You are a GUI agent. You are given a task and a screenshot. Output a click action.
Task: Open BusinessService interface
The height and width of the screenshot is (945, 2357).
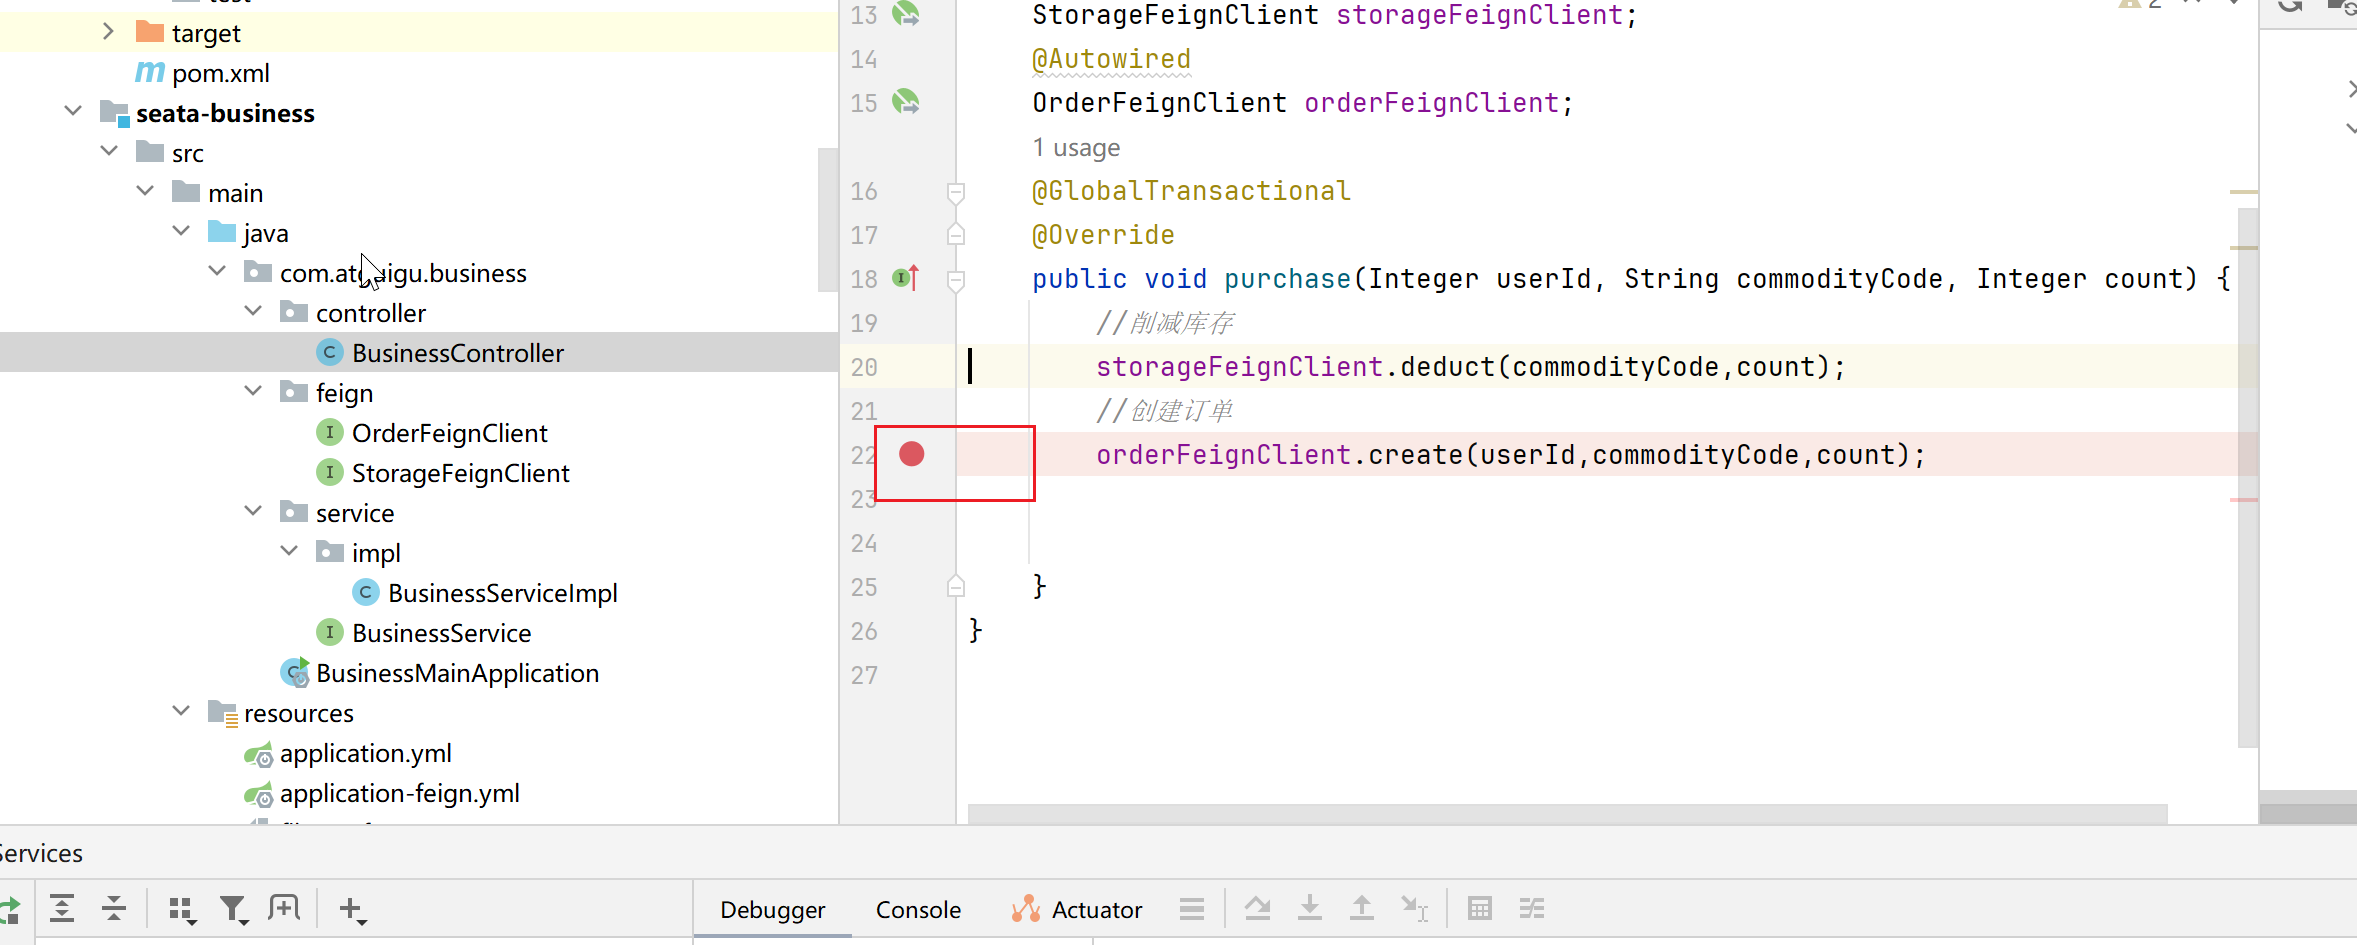point(442,633)
